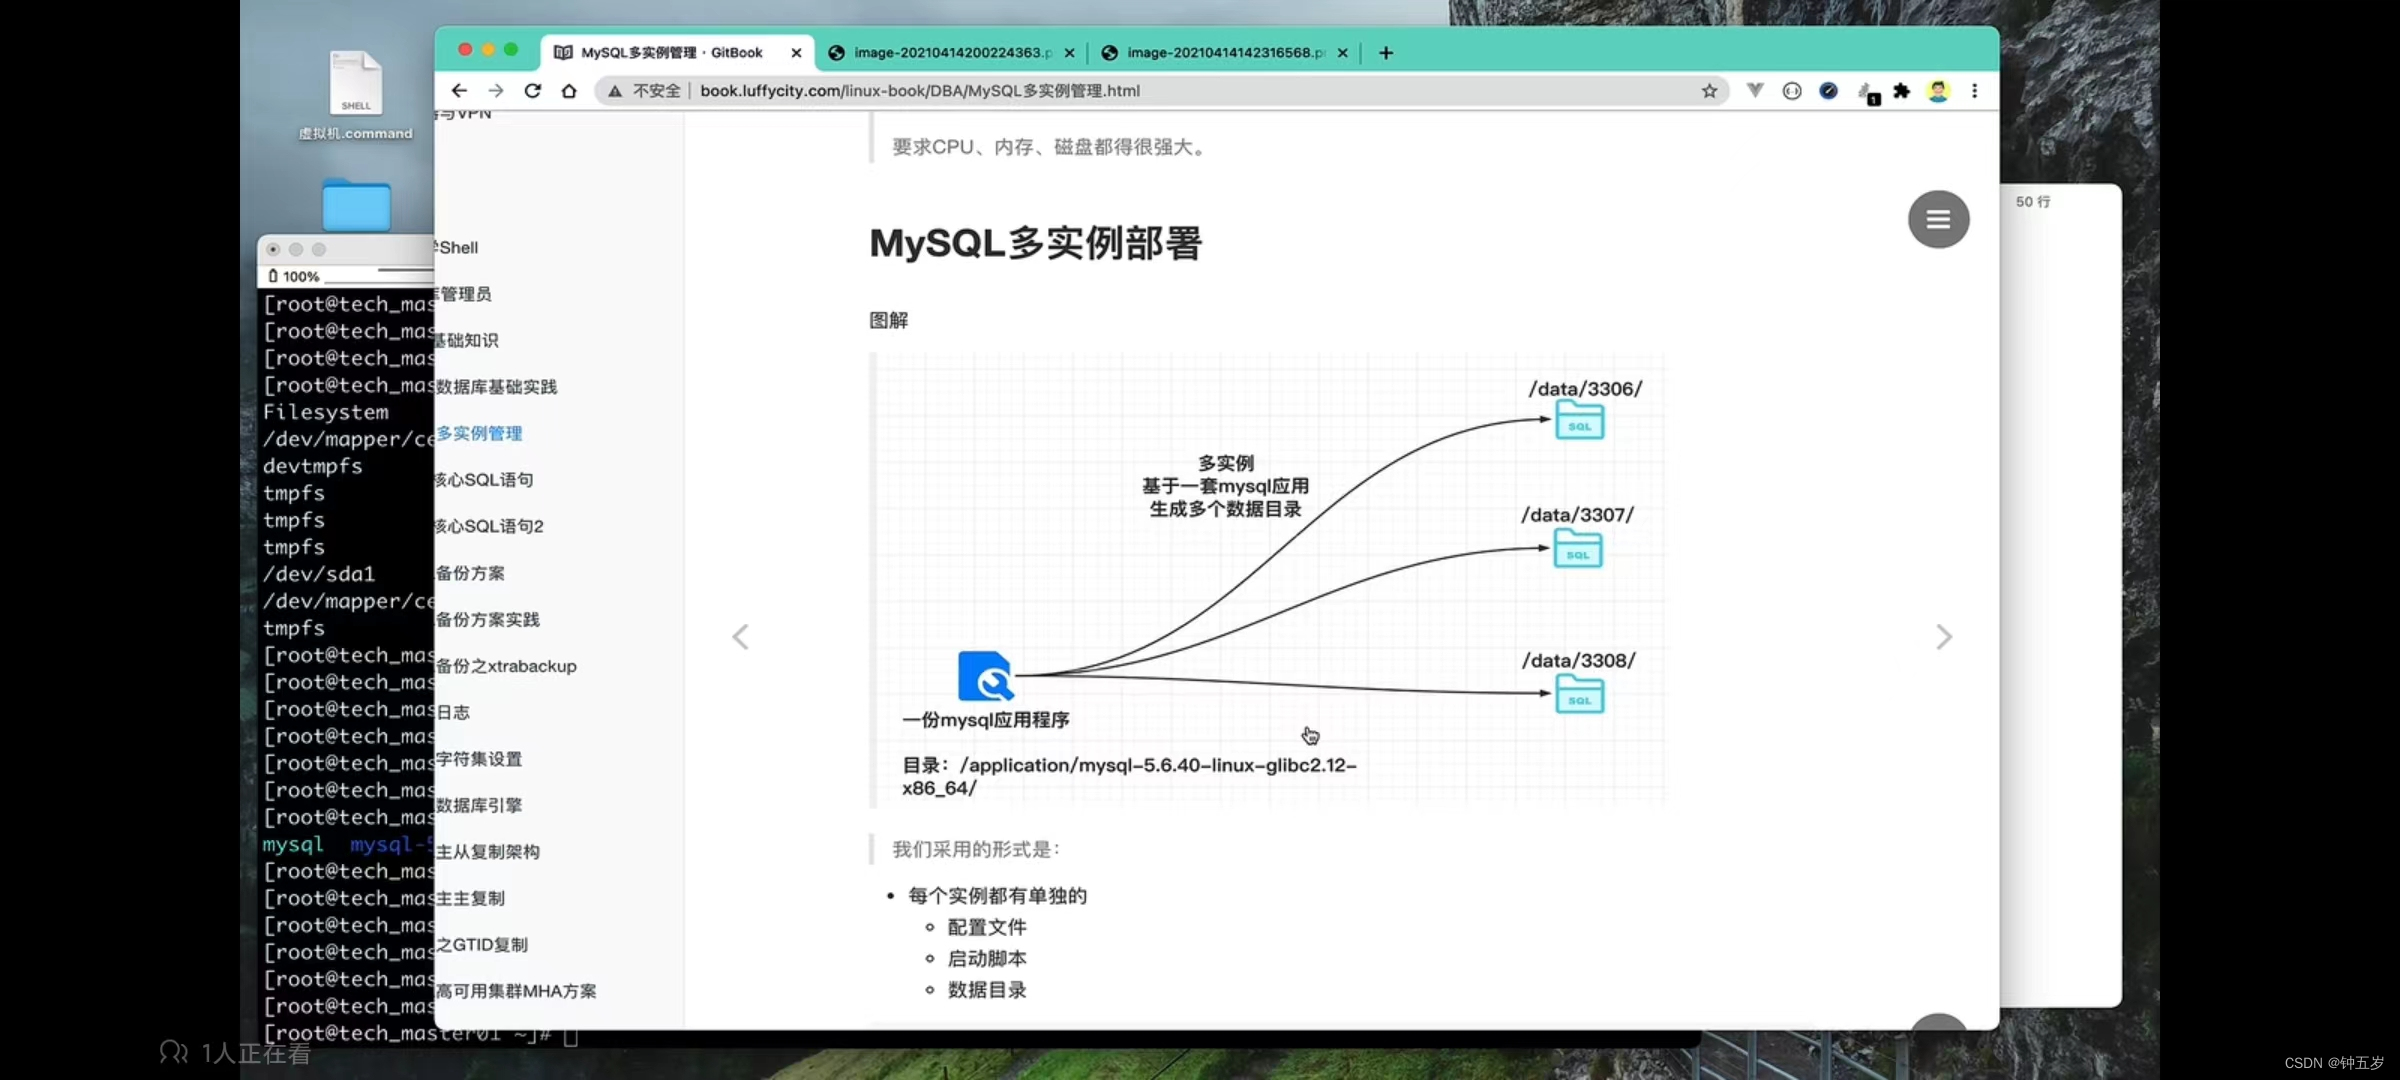Open the round hamburger menu button on page

pyautogui.click(x=1938, y=219)
